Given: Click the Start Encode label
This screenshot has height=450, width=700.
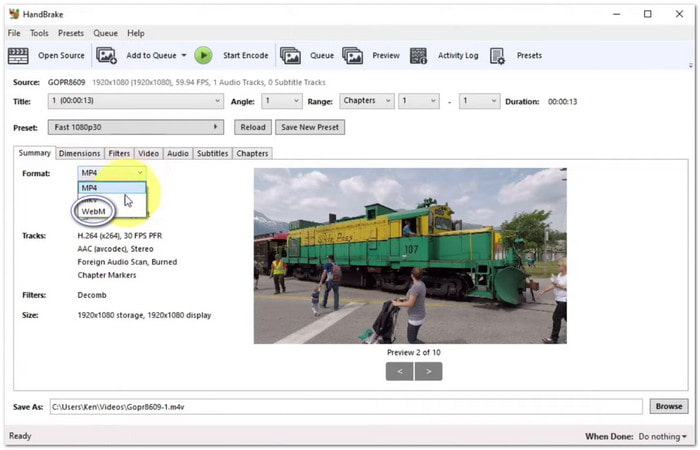Looking at the screenshot, I should pos(246,56).
